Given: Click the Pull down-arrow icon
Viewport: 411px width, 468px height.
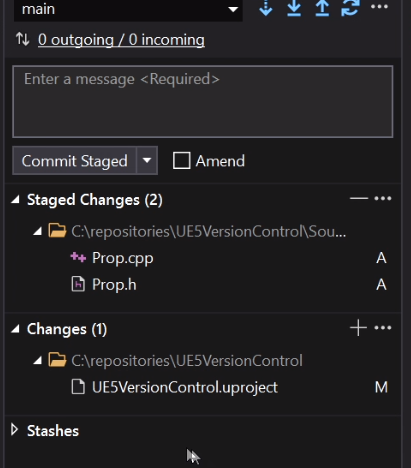Looking at the screenshot, I should click(294, 7).
